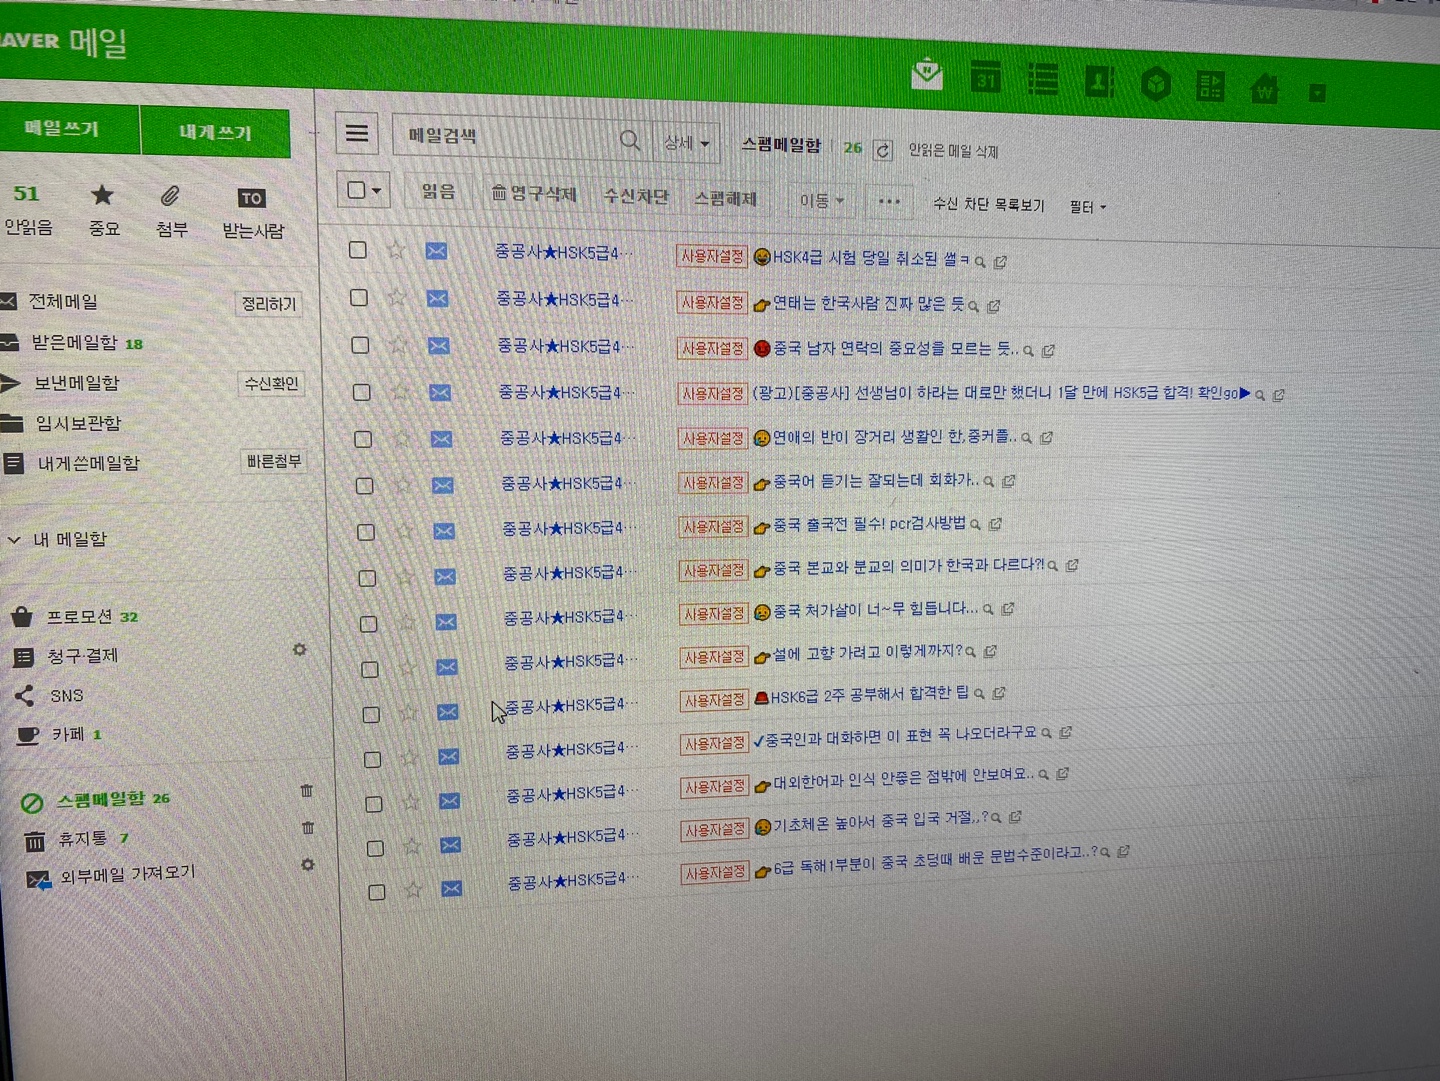Click envelope icon of HSK6급 2주 공부해서 mail
This screenshot has width=1440, height=1081.
point(447,712)
